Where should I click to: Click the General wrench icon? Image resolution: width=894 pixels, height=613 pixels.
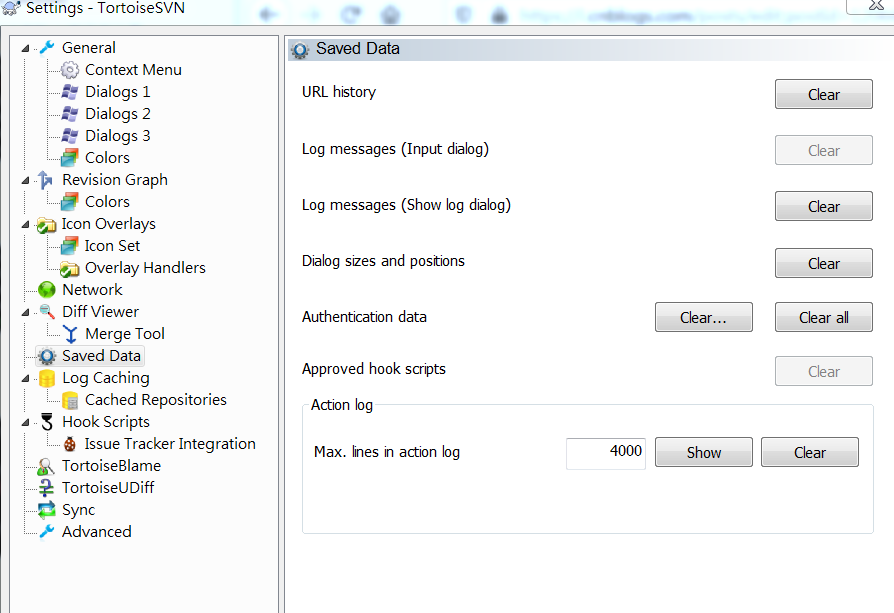[x=47, y=47]
